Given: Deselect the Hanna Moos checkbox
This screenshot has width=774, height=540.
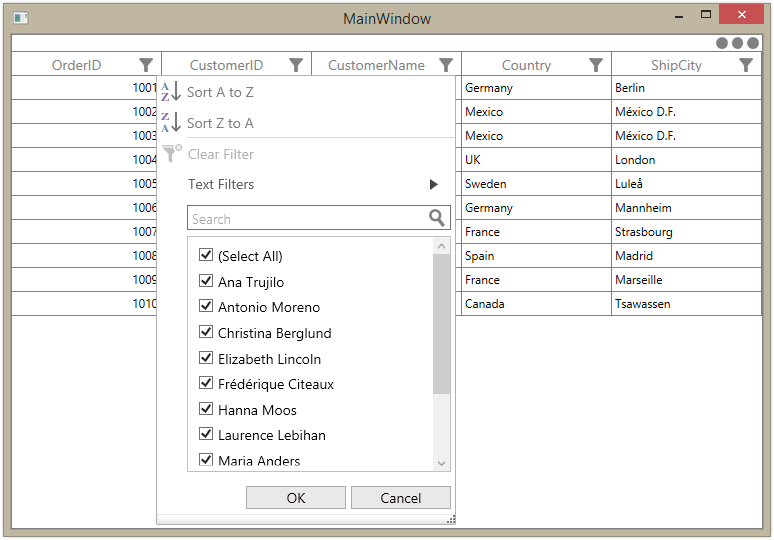Looking at the screenshot, I should 207,409.
